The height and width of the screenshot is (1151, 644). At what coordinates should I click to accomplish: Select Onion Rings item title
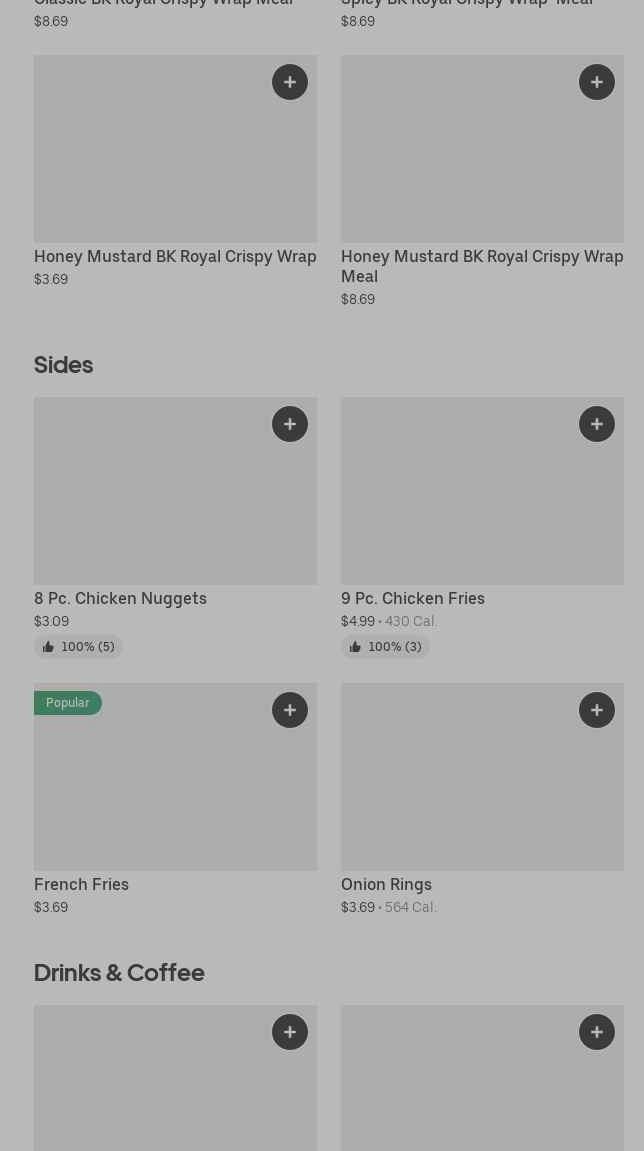386,885
